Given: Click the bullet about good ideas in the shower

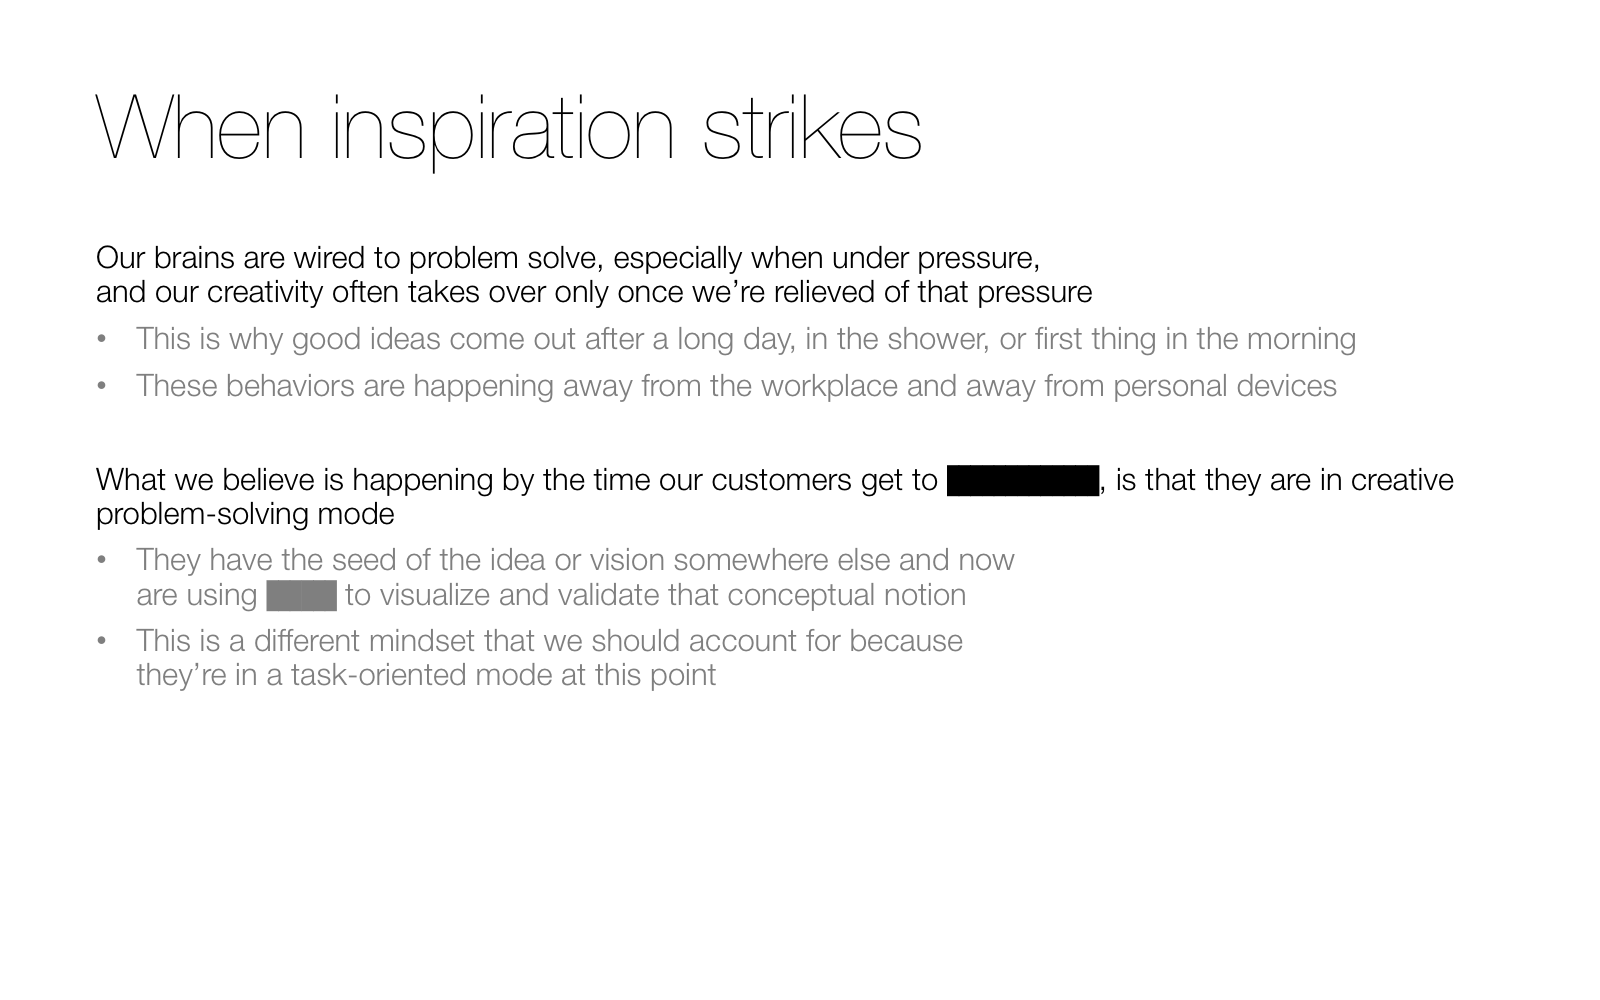Looking at the screenshot, I should (746, 339).
